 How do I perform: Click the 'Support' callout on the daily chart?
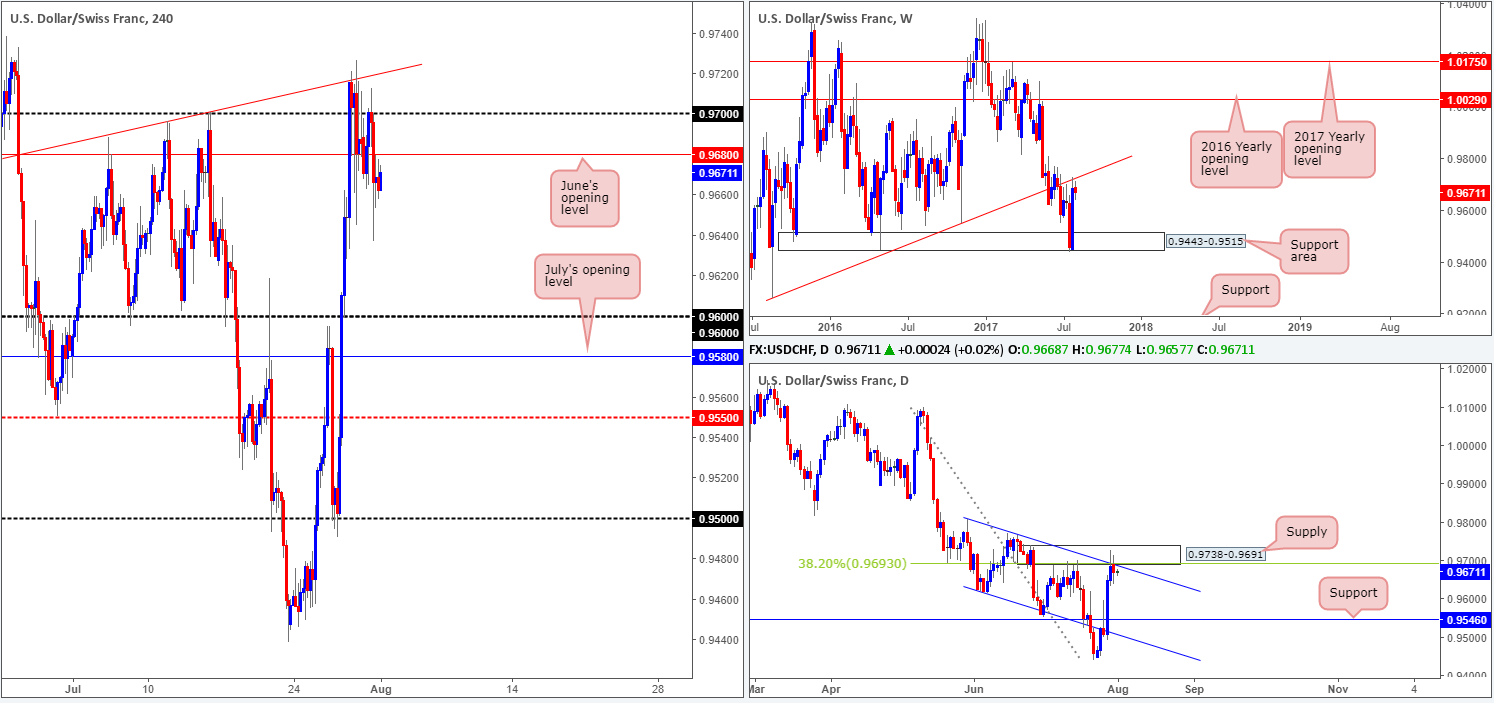(x=1354, y=593)
